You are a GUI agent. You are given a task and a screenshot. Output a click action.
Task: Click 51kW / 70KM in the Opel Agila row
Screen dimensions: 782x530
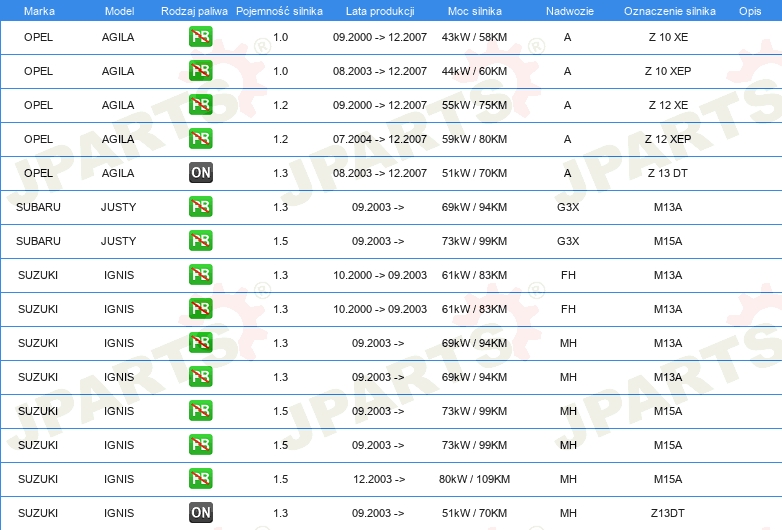[474, 173]
